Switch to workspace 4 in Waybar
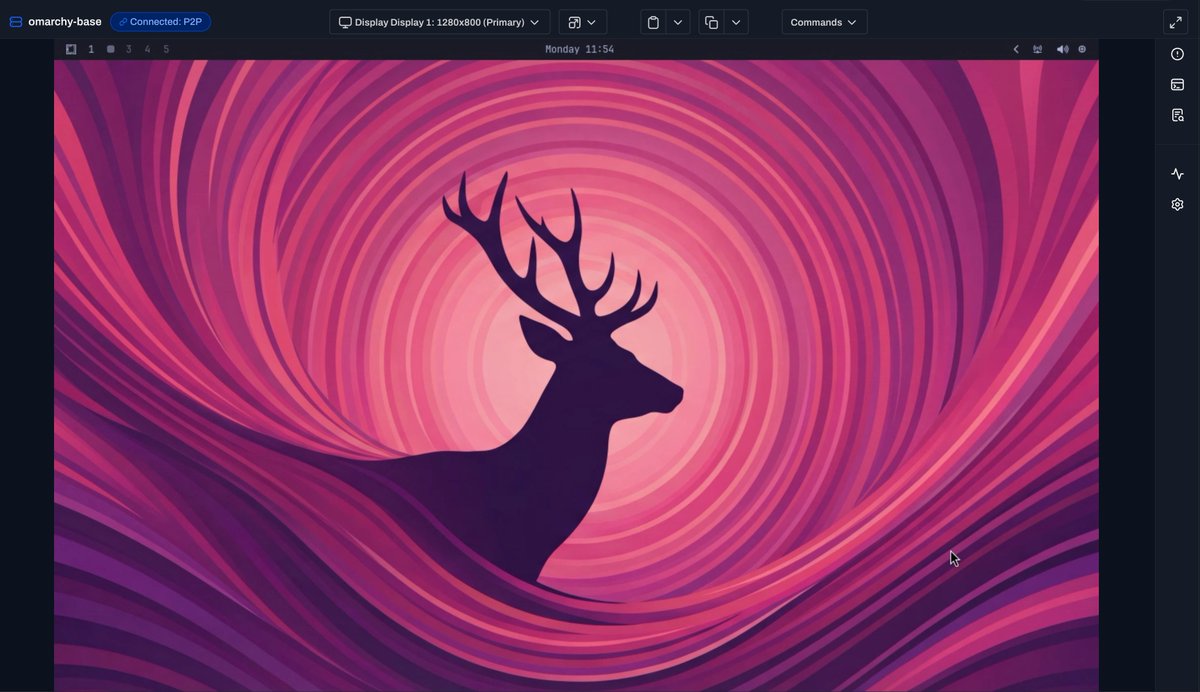The width and height of the screenshot is (1200, 692). point(147,49)
